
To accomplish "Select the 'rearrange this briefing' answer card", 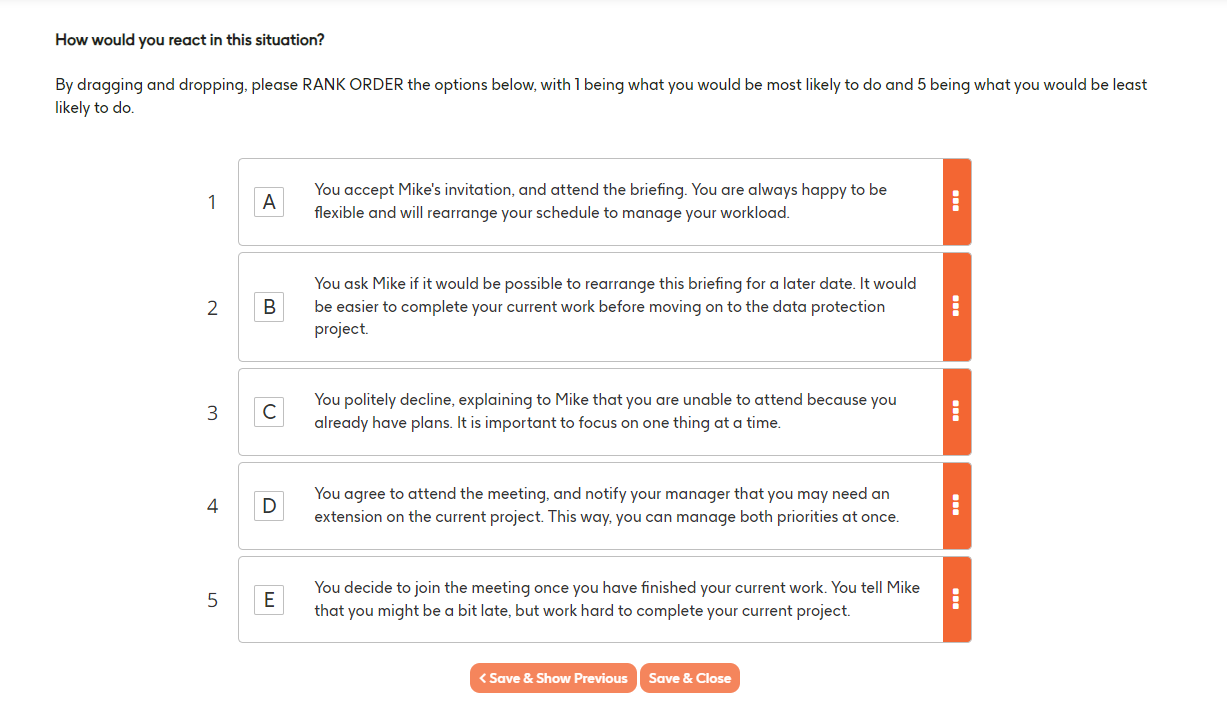I will (x=600, y=307).
